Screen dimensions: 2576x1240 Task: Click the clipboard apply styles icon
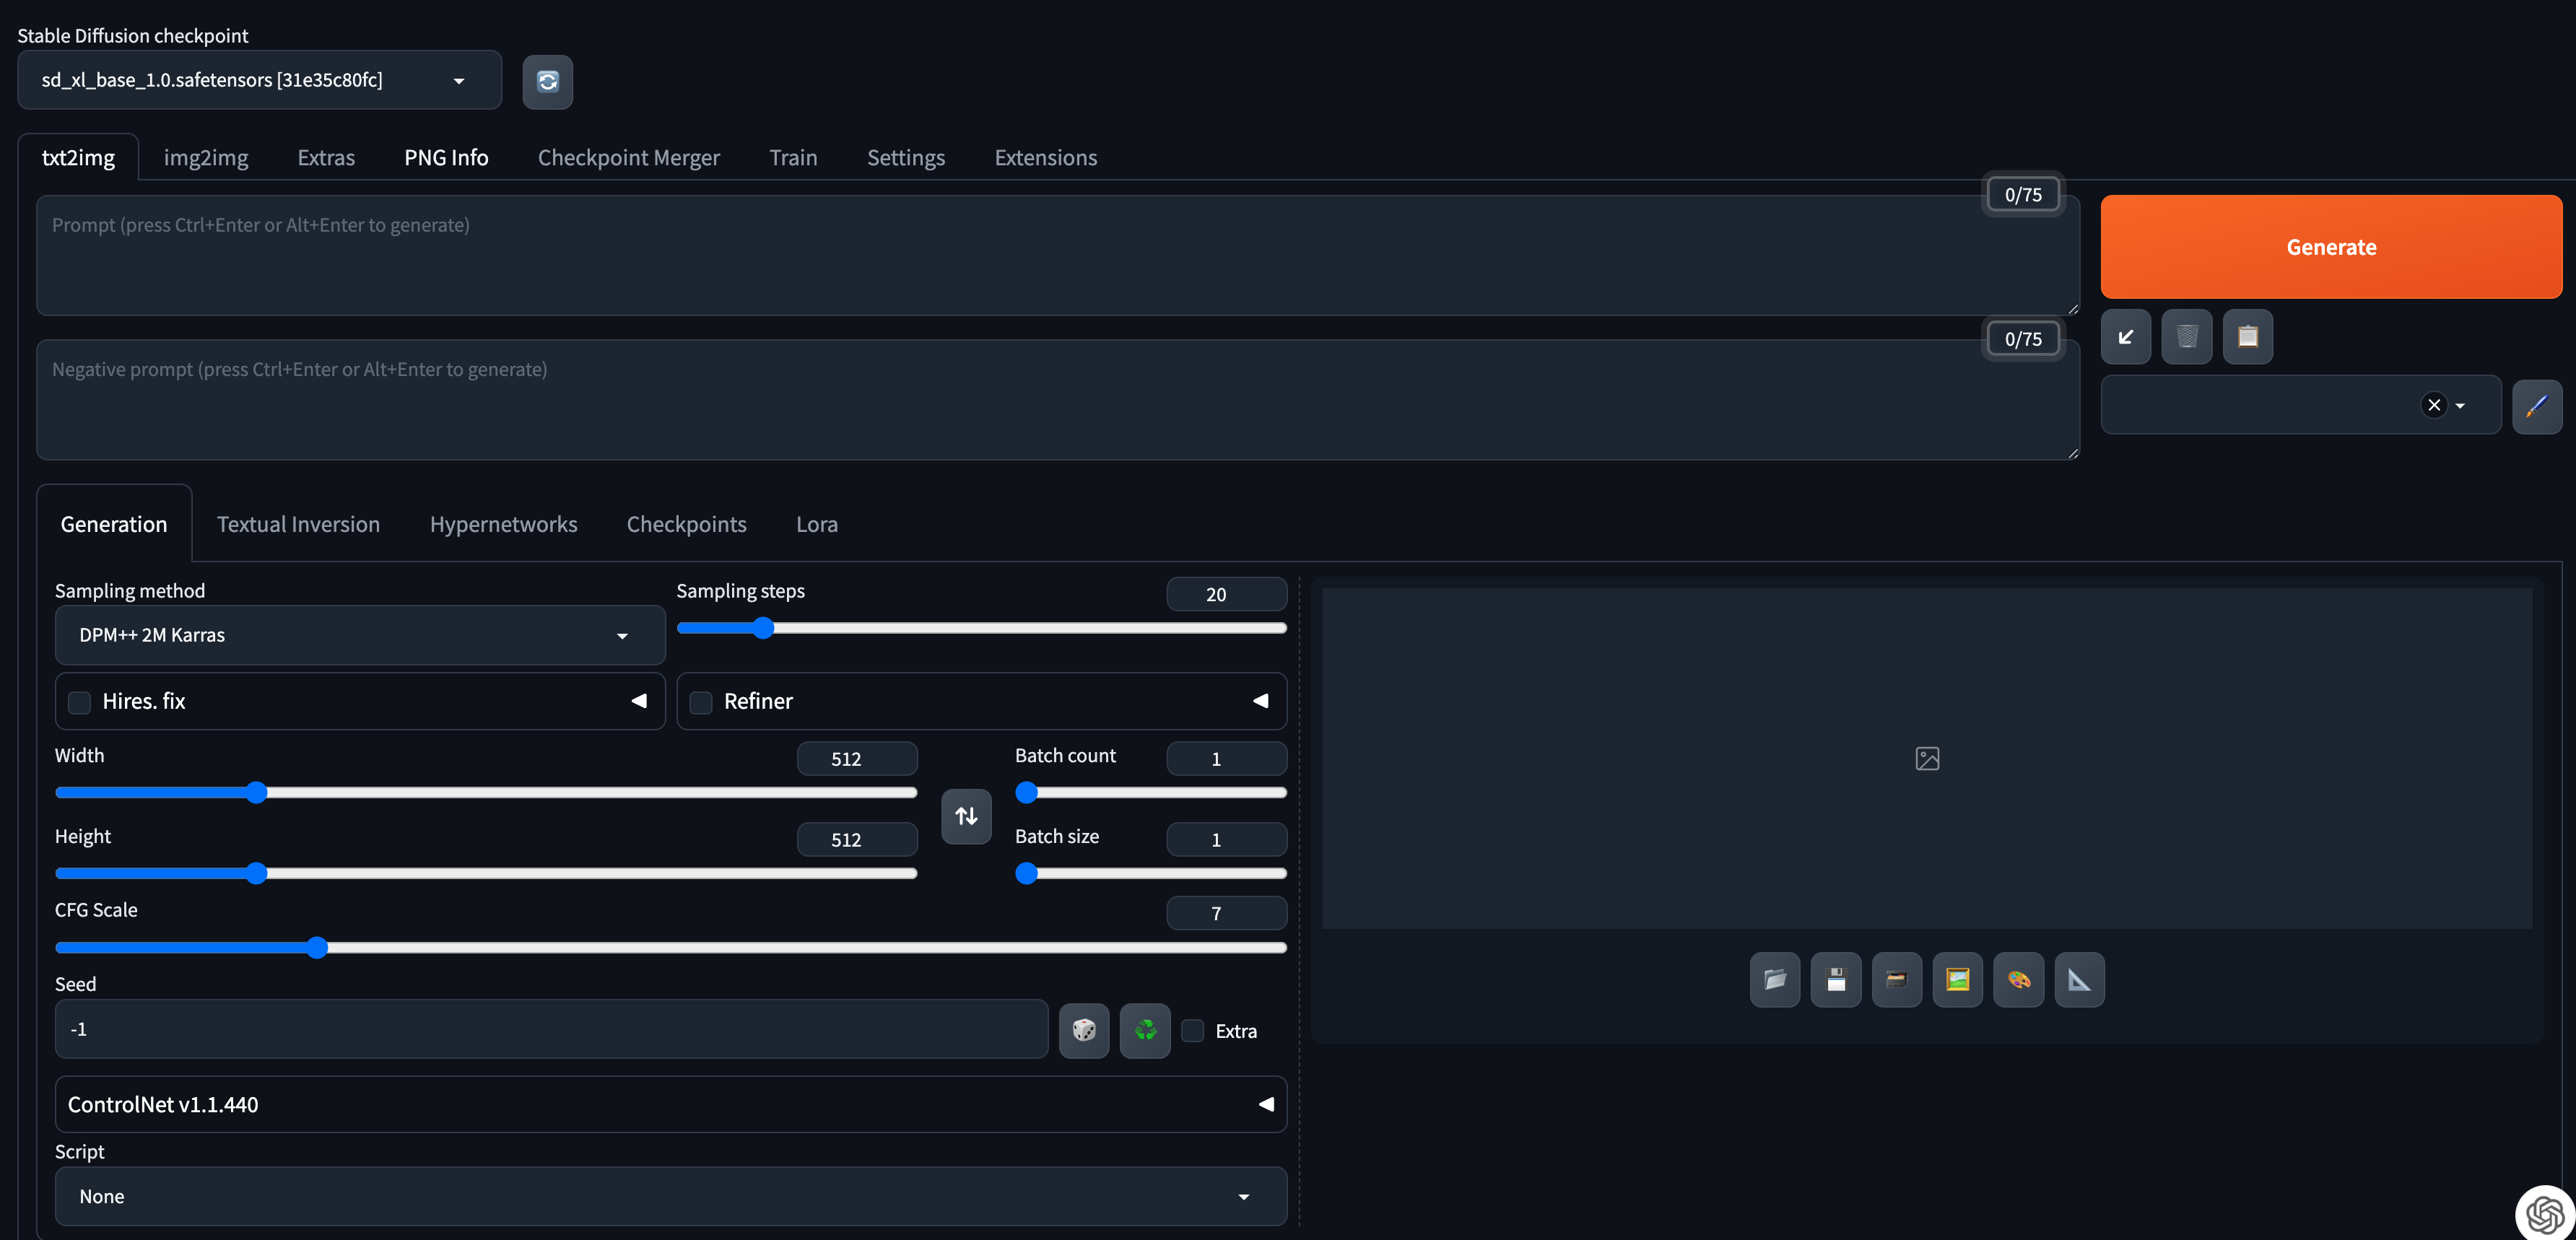(x=2247, y=337)
